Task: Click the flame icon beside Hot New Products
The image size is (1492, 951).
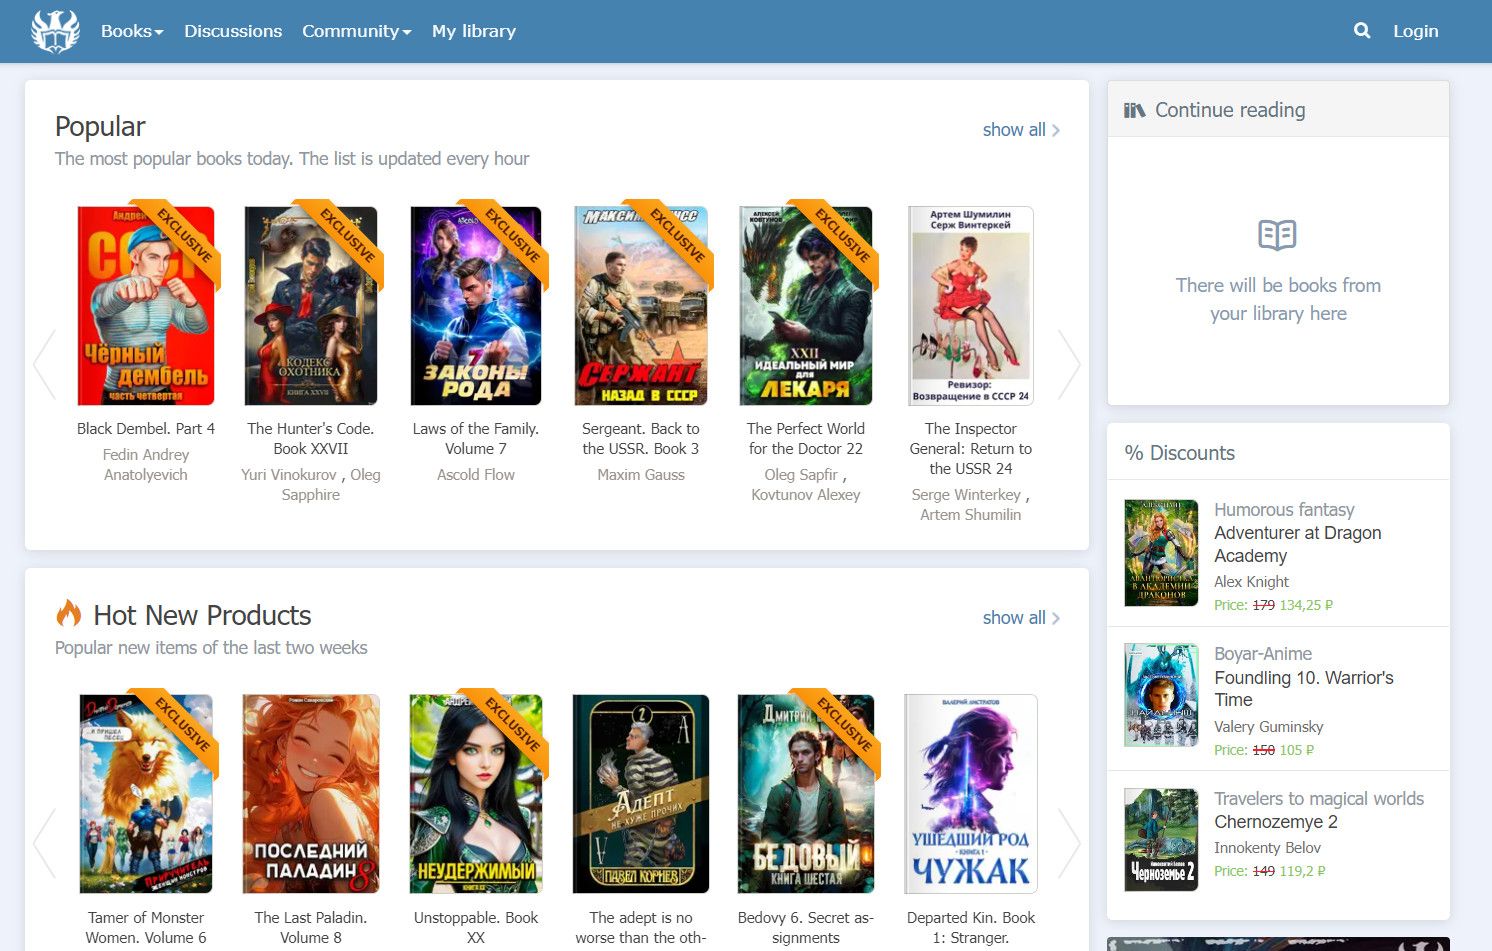Action: pos(68,613)
